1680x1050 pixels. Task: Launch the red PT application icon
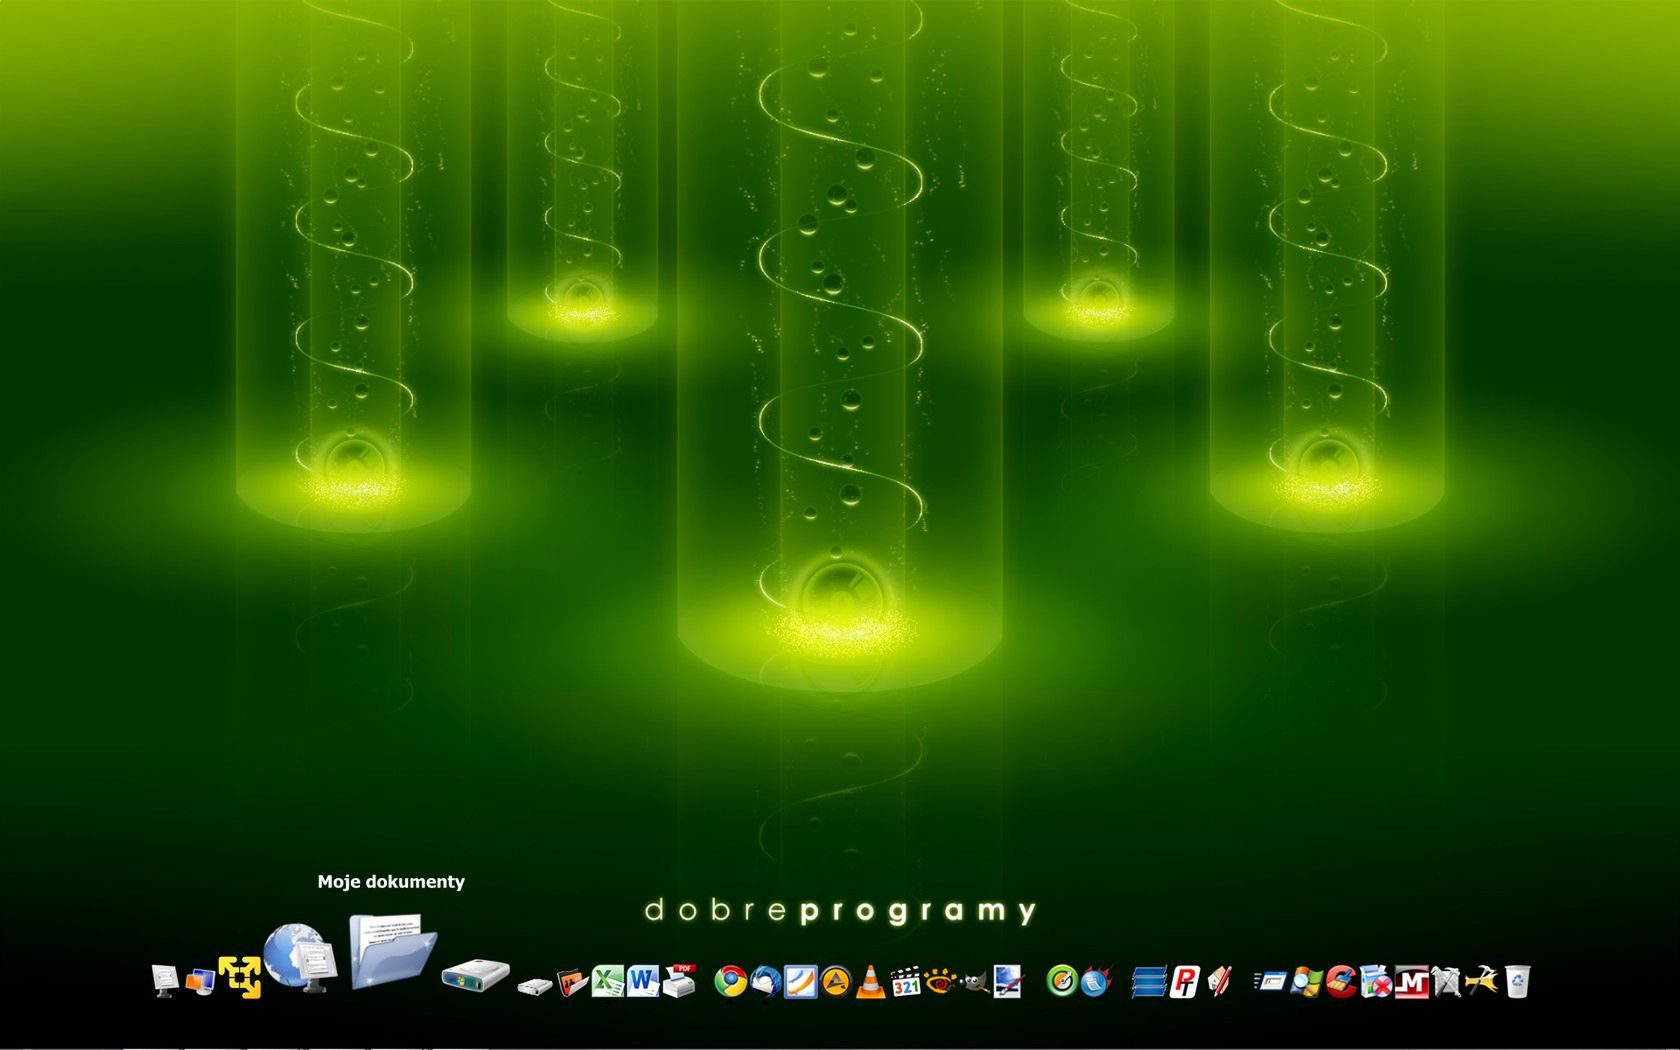pyautogui.click(x=1185, y=982)
